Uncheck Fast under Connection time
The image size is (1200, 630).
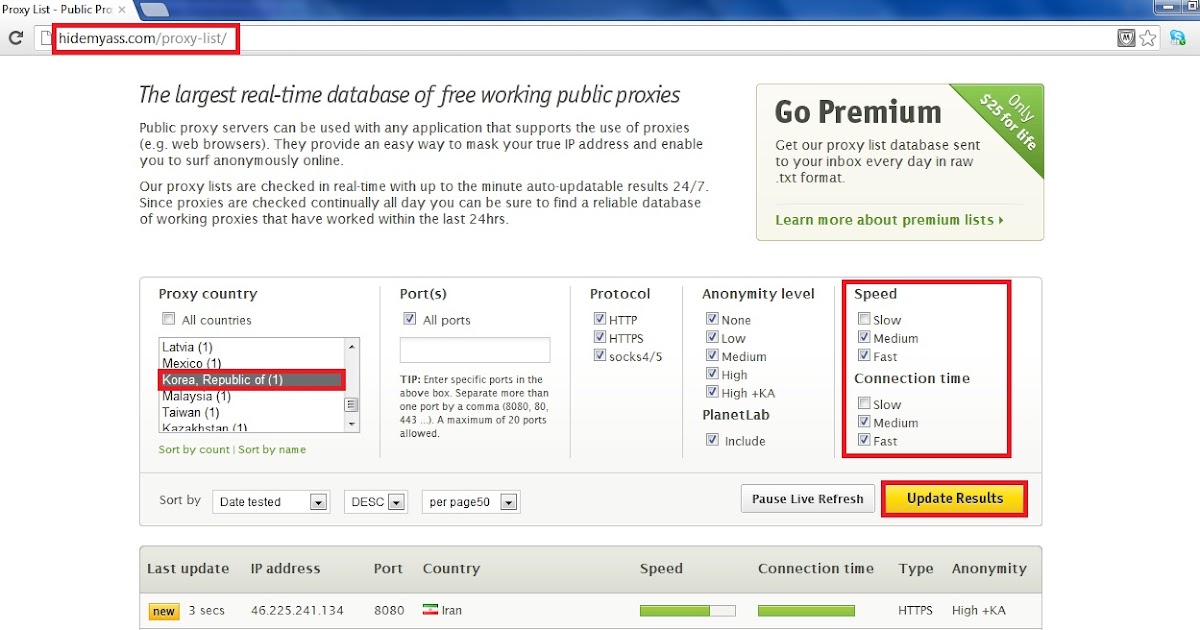tap(864, 439)
